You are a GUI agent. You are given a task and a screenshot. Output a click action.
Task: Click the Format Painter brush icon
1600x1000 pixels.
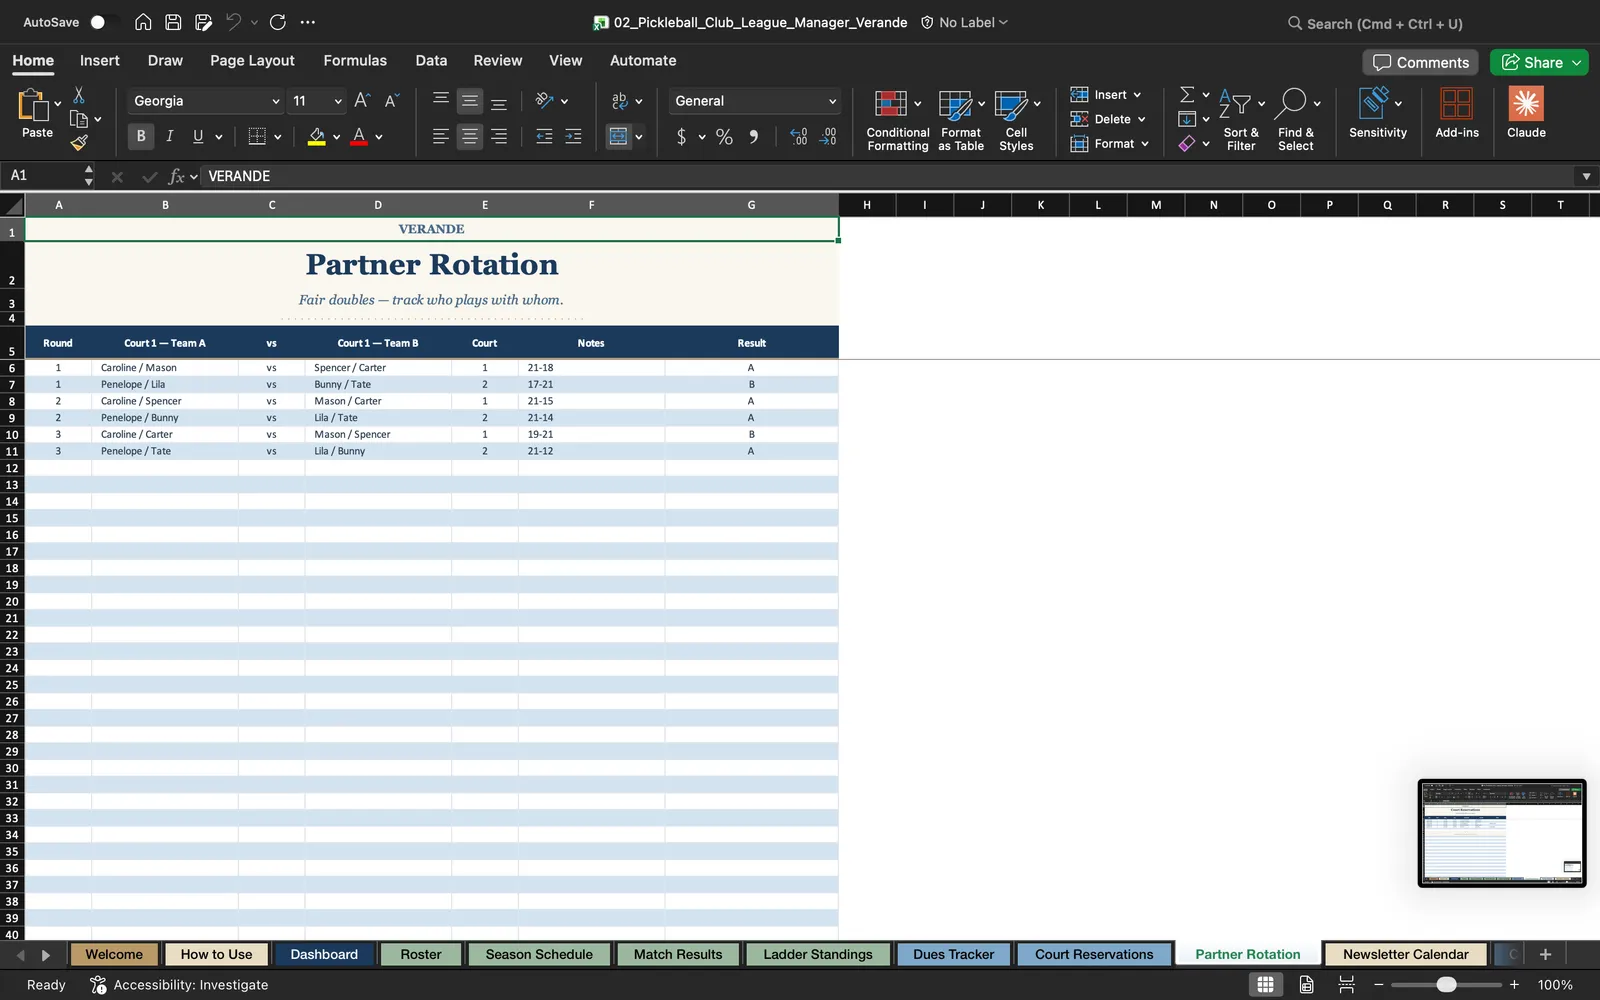(79, 143)
